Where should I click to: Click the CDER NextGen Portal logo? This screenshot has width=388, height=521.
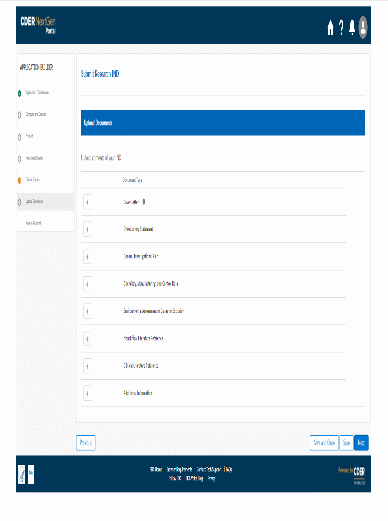tap(38, 25)
